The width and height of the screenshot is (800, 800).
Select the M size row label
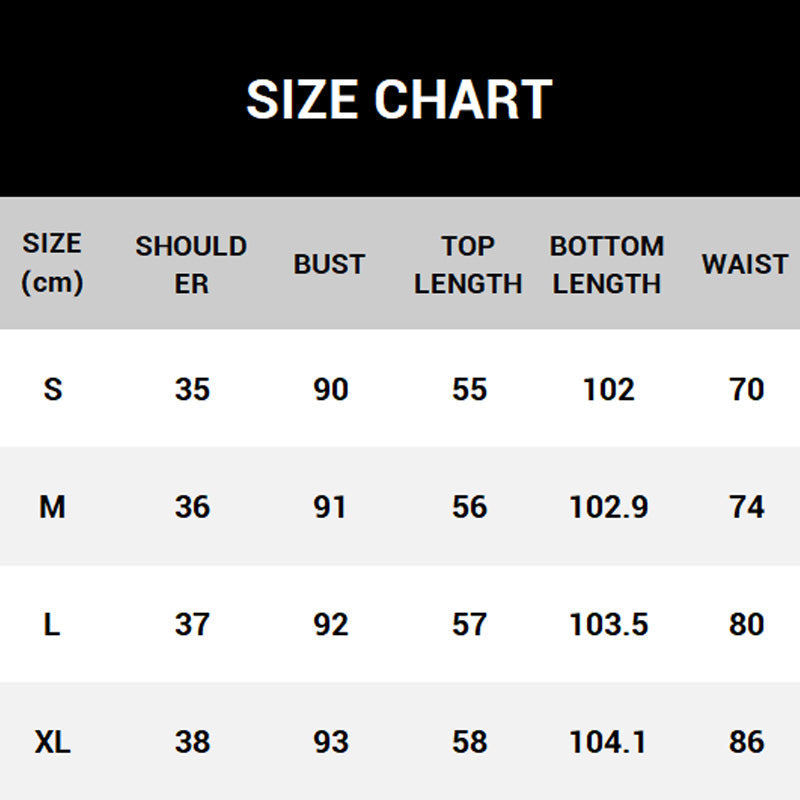[x=52, y=507]
